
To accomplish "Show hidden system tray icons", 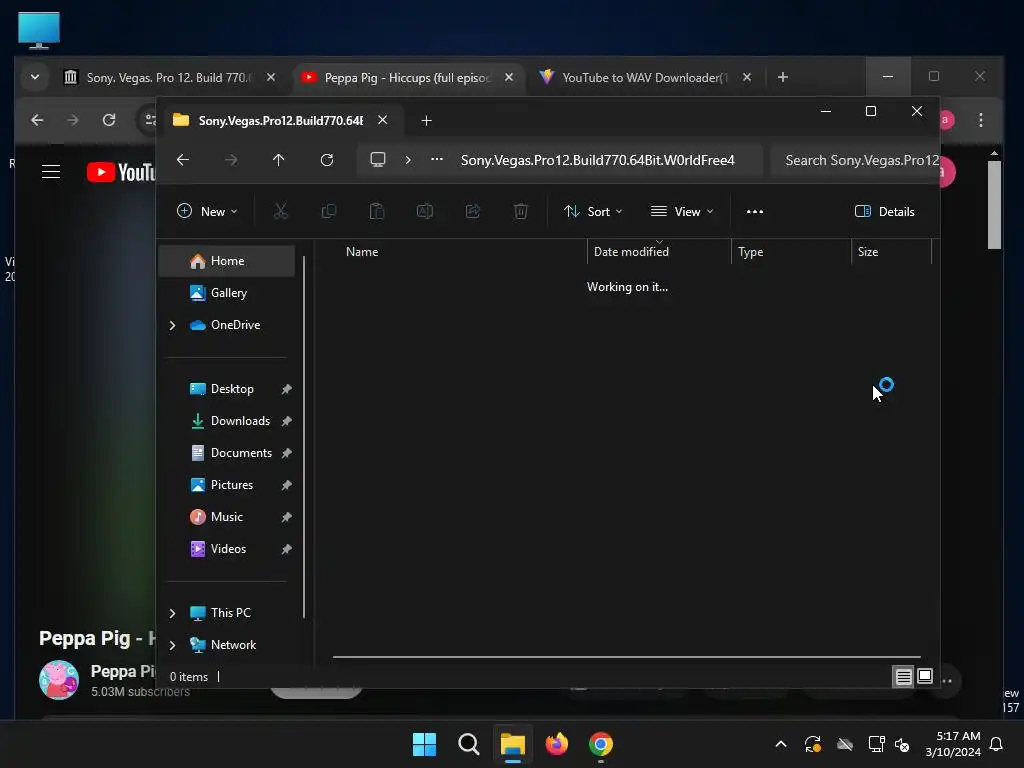I will coord(780,744).
